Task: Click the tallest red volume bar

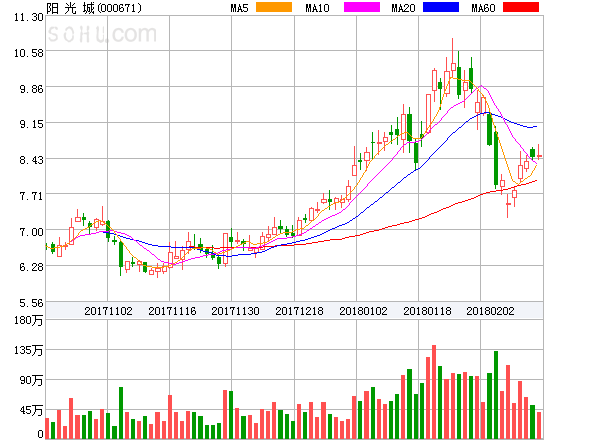Action: [434, 392]
